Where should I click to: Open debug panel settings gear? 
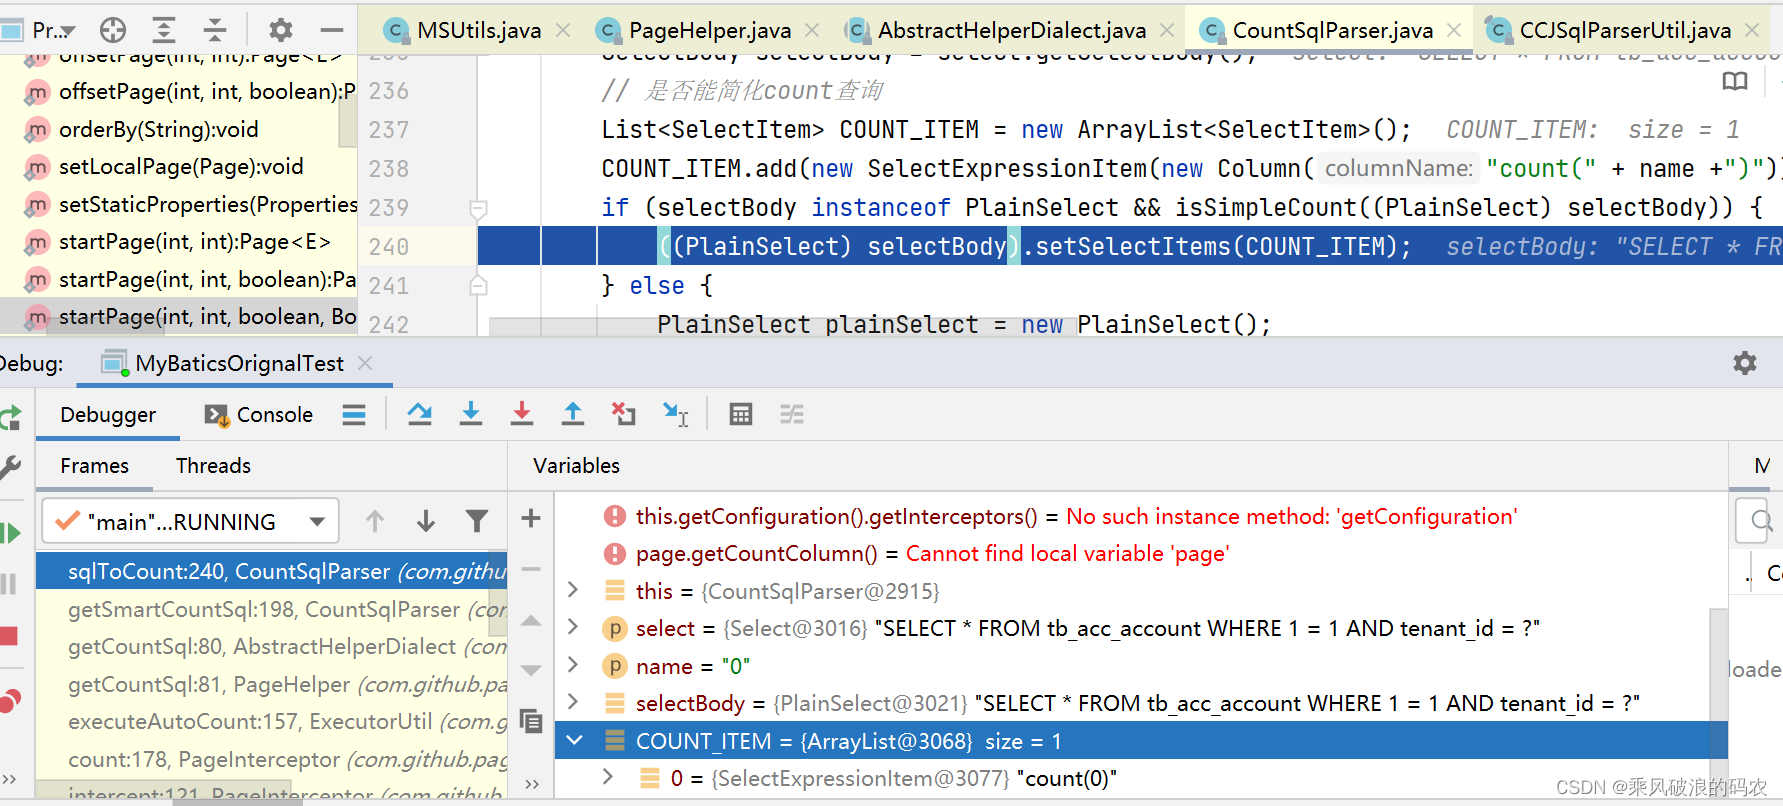click(x=1745, y=363)
